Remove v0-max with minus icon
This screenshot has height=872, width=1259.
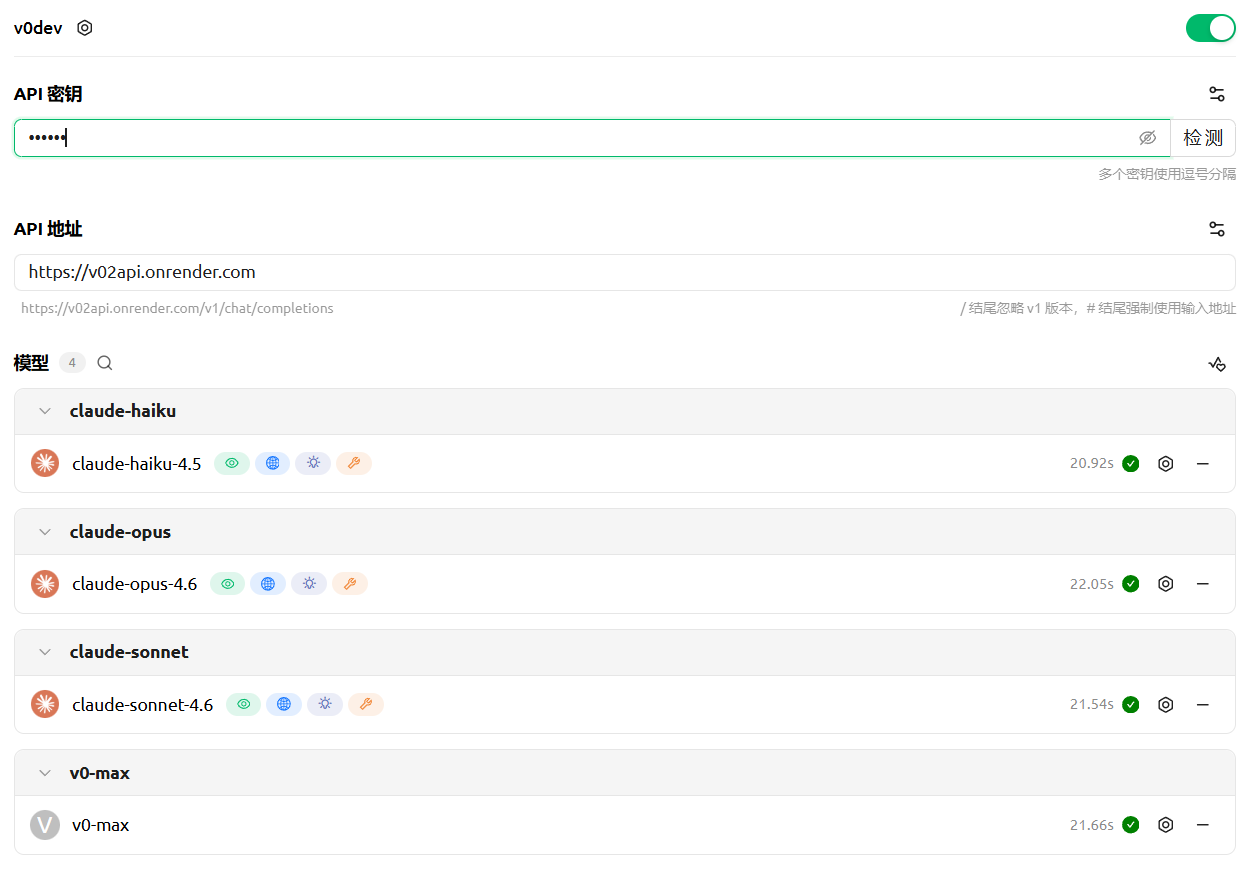click(1203, 825)
